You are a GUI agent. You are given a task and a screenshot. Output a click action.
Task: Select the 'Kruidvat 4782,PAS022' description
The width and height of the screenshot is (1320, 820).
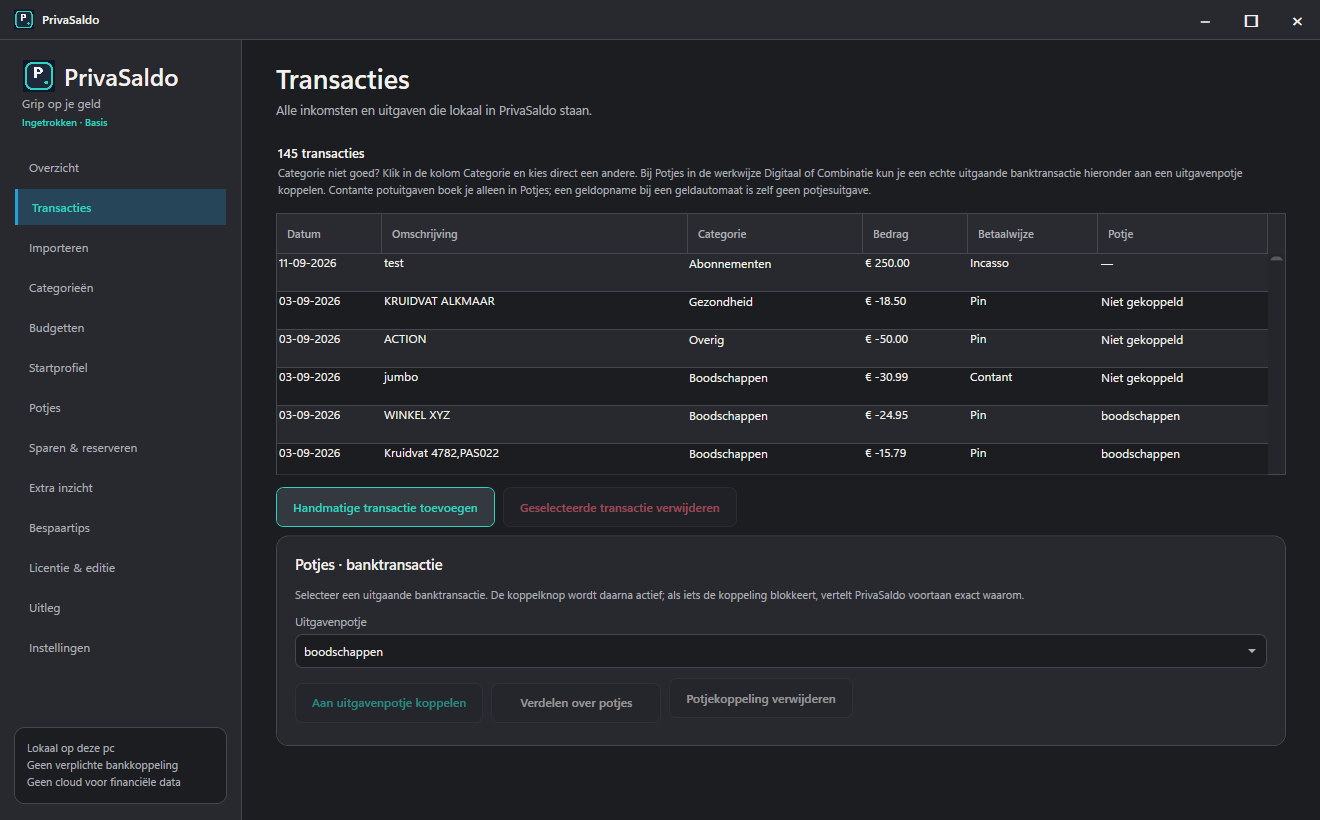click(x=441, y=453)
